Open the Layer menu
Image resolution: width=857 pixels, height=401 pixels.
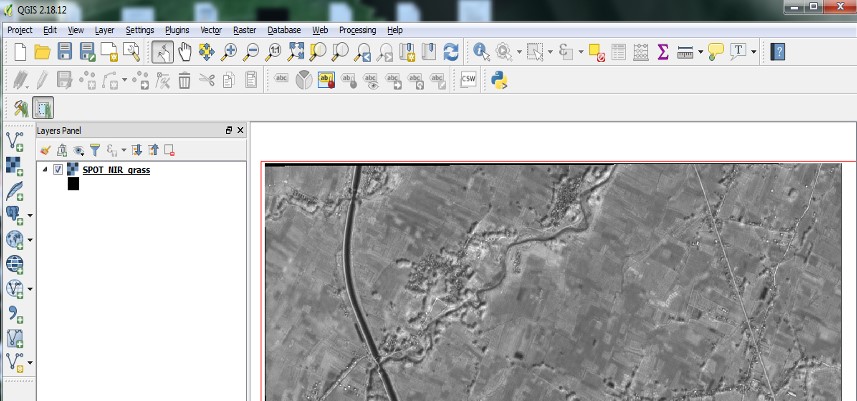pos(104,30)
